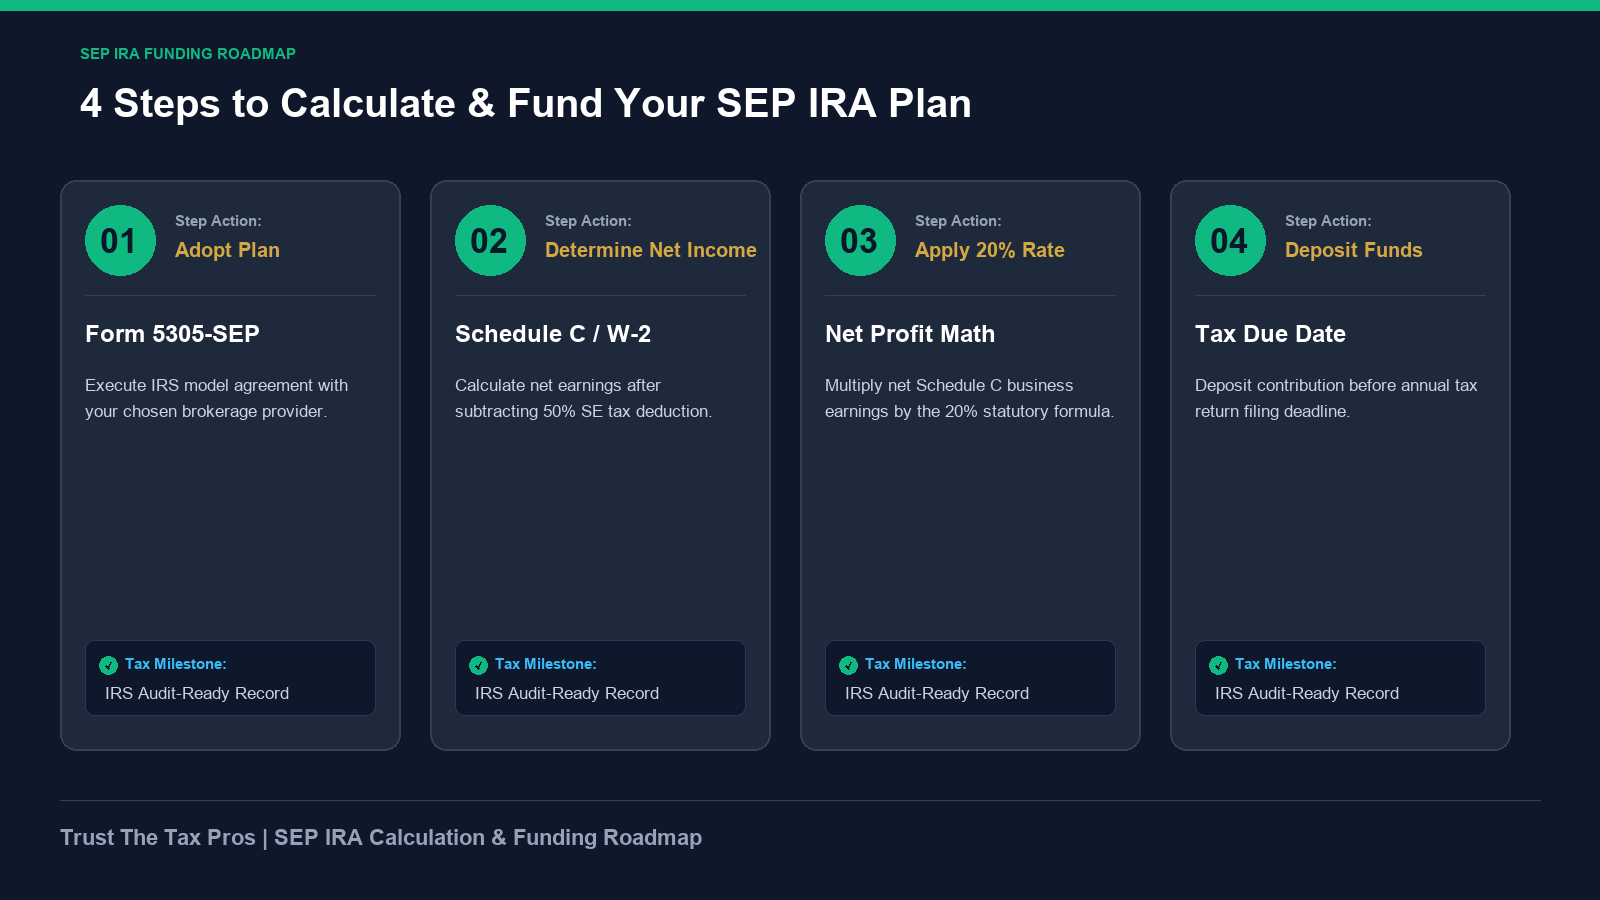Click 'Step Action:' label above Deposit Funds
The width and height of the screenshot is (1600, 900).
pyautogui.click(x=1328, y=221)
